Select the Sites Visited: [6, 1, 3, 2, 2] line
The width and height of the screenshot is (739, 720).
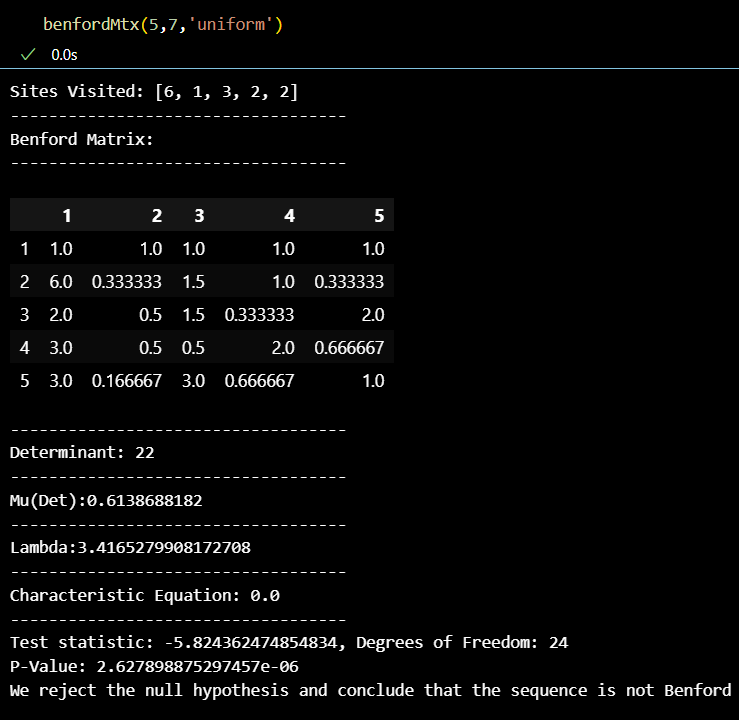tap(154, 91)
